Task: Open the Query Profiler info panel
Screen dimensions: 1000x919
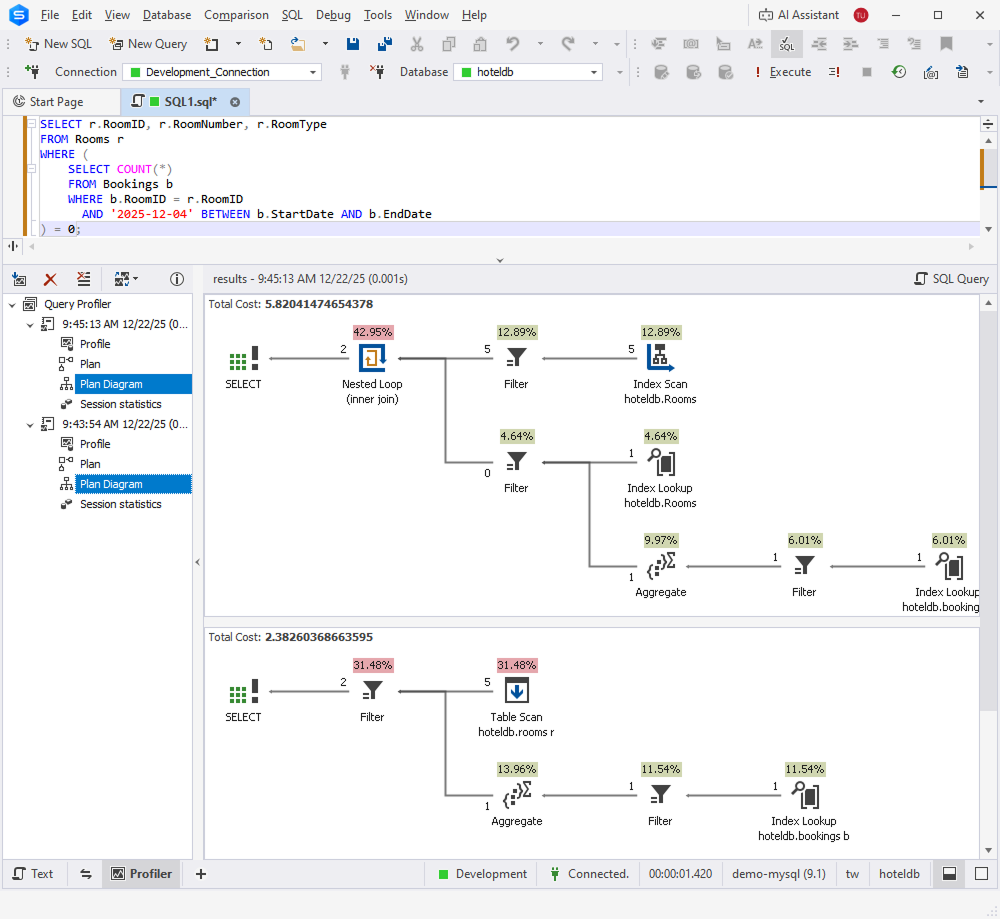Action: click(x=177, y=279)
